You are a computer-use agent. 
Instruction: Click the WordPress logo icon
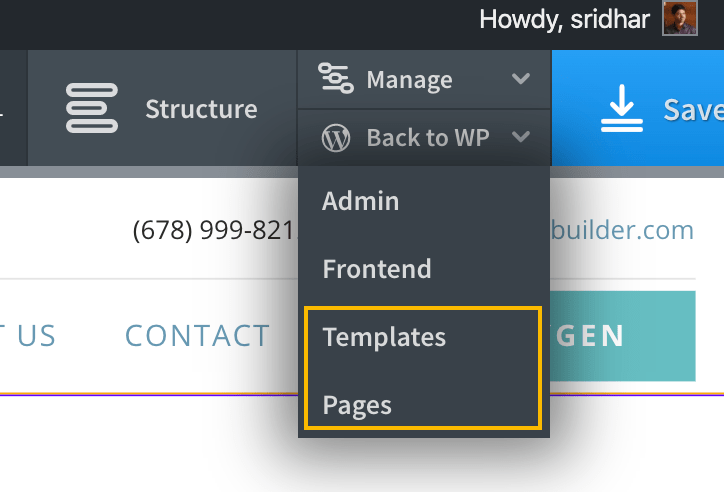(x=336, y=138)
